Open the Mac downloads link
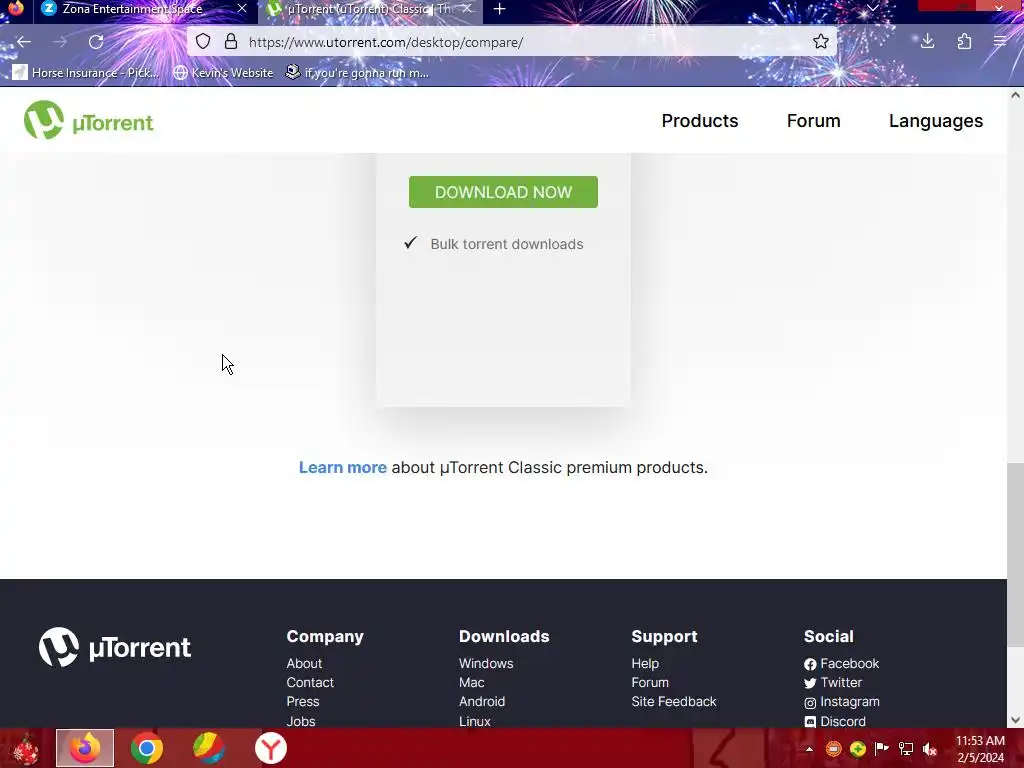The image size is (1024, 768). point(472,682)
